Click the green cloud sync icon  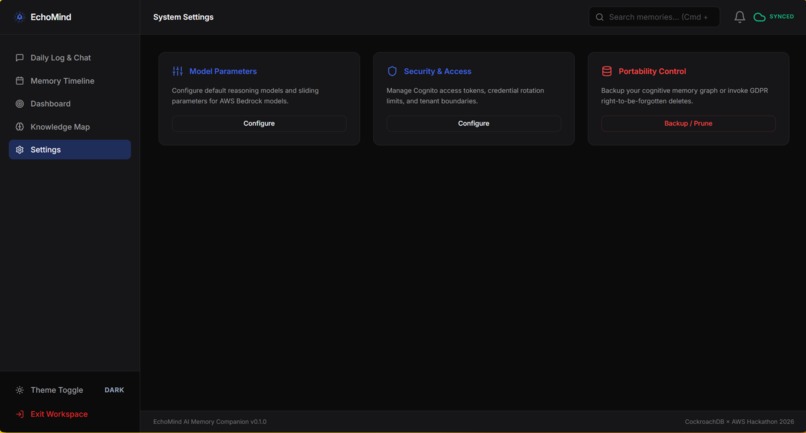tap(759, 17)
